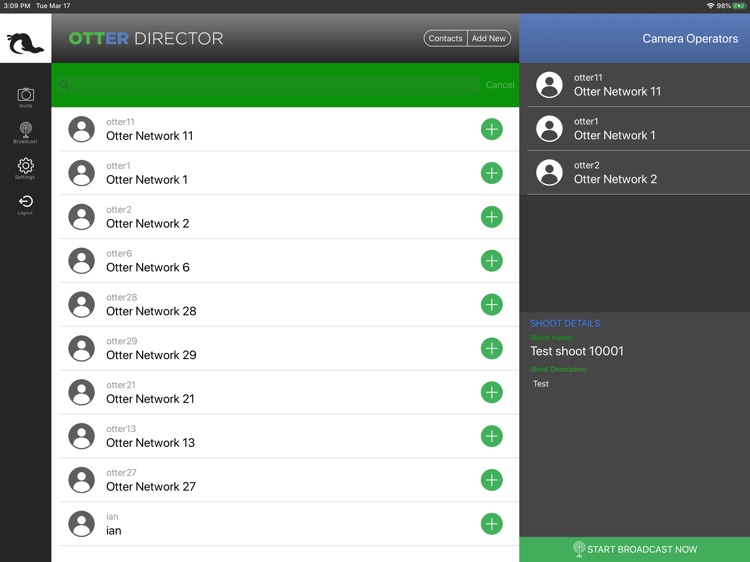Screen dimensions: 750x562
Task: Click otter2 avatar in Camera Operators panel
Action: click(549, 173)
